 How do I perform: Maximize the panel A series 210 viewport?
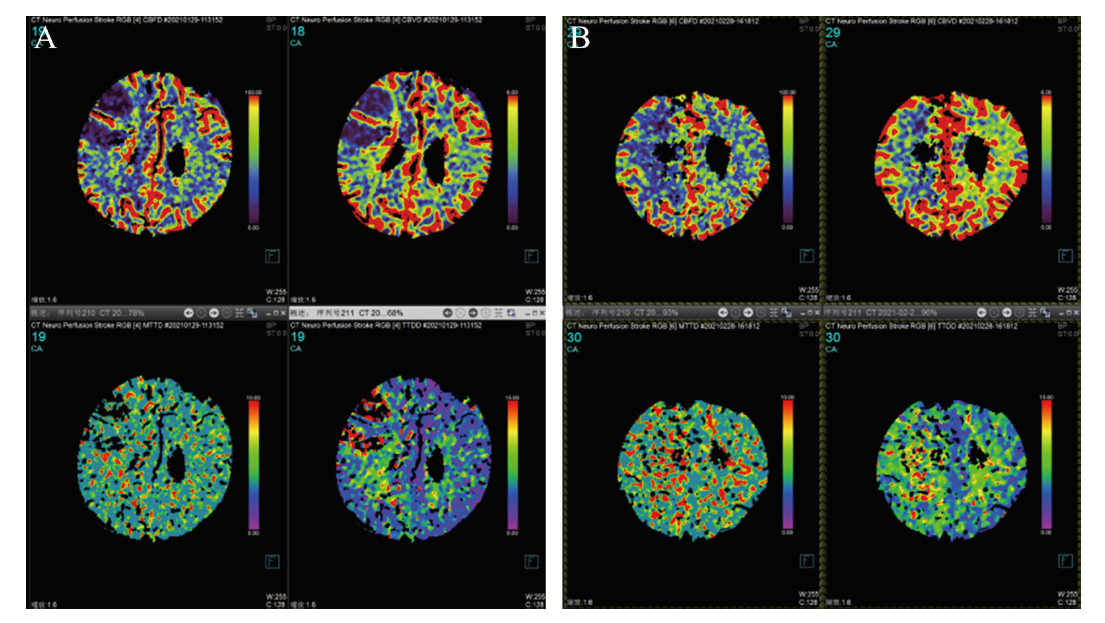coord(277,312)
